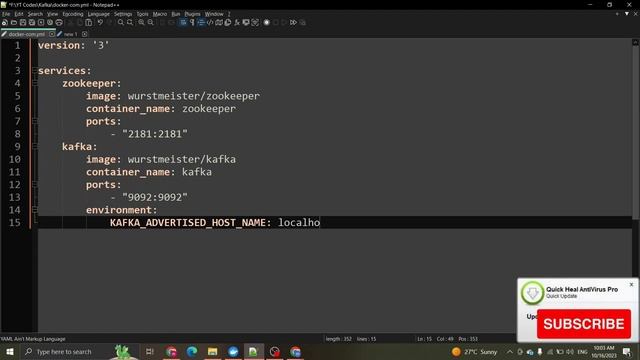Toggle Word Wrap in the toolbar
Viewport: 640px width, 360px height.
pos(183,22)
